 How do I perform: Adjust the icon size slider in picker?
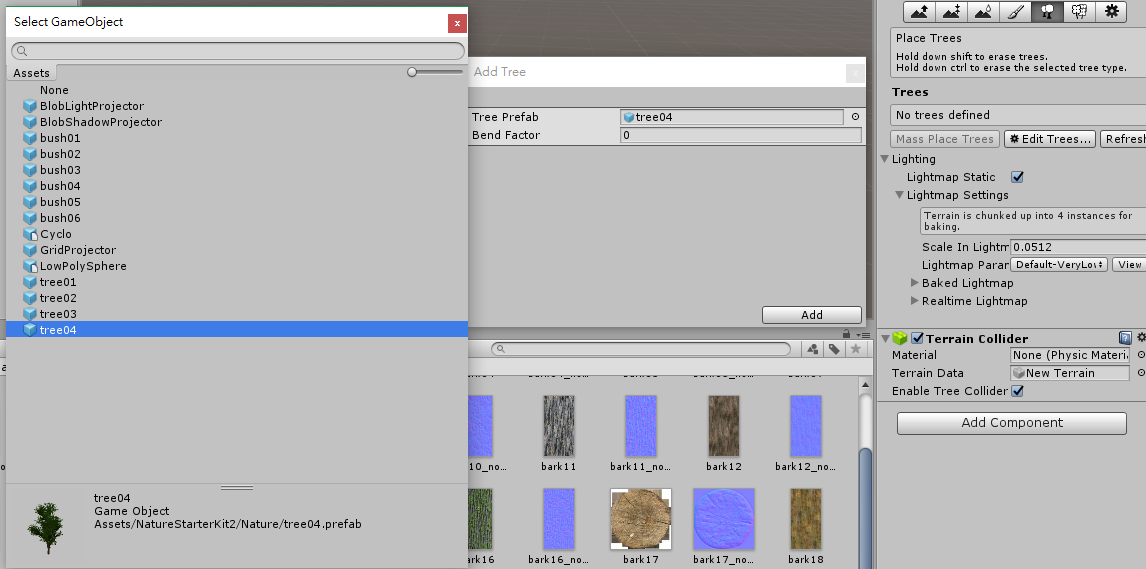pyautogui.click(x=413, y=72)
